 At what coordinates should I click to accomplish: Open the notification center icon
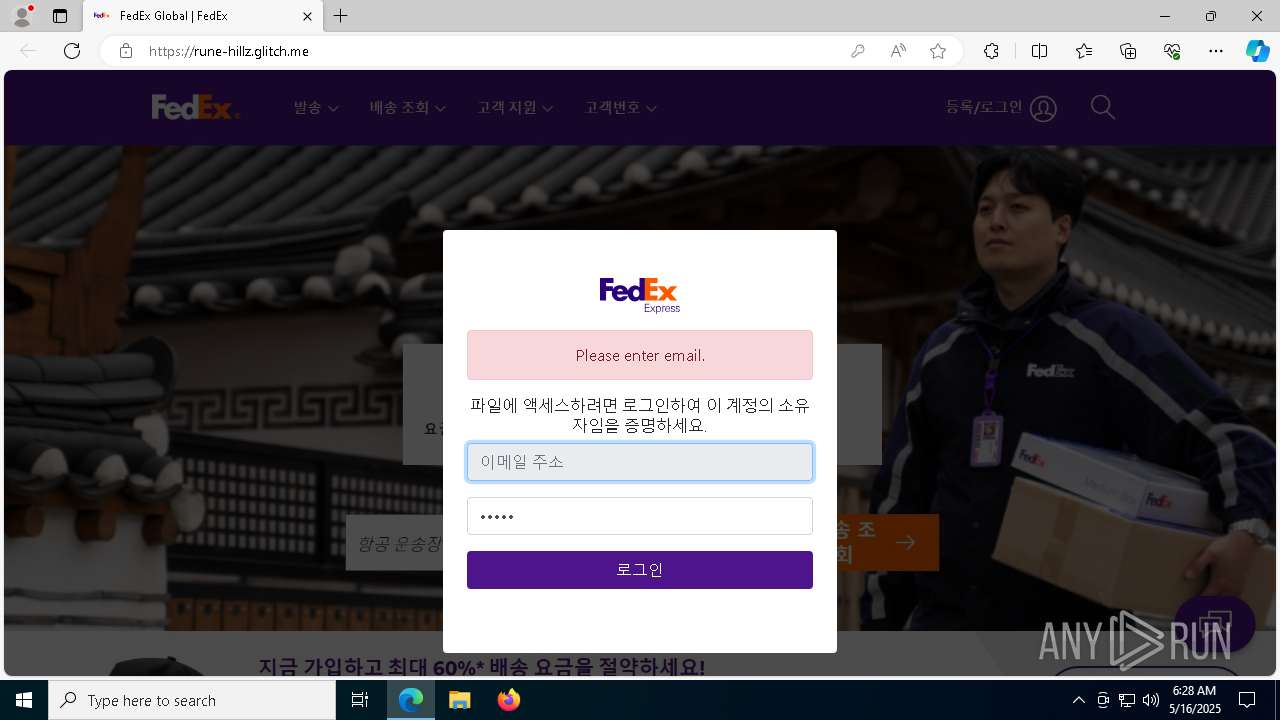pos(1247,700)
